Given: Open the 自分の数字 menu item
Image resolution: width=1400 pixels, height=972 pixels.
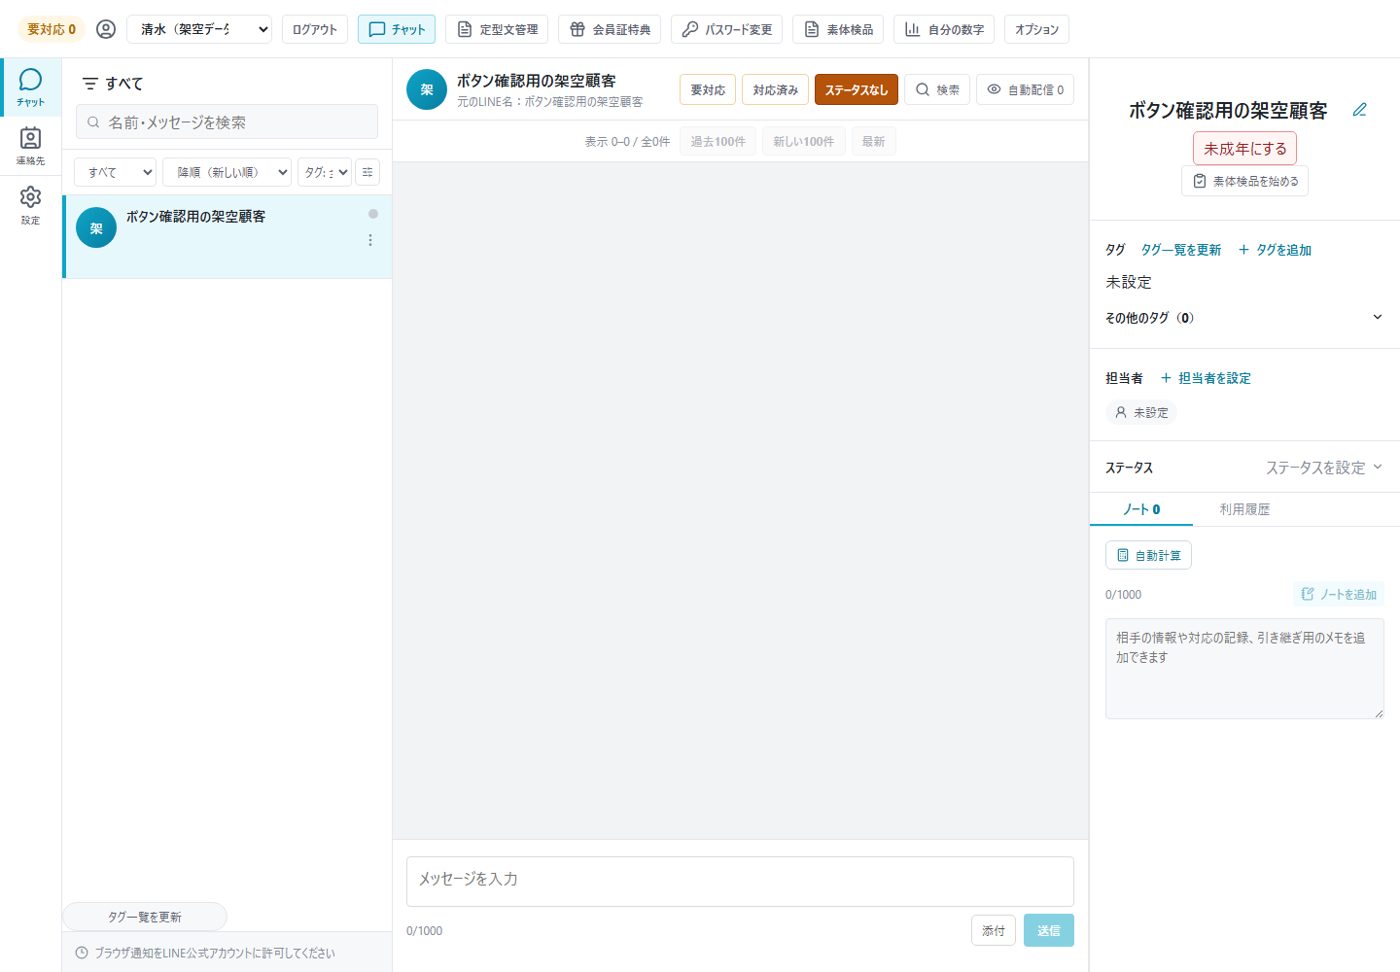Looking at the screenshot, I should point(944,29).
